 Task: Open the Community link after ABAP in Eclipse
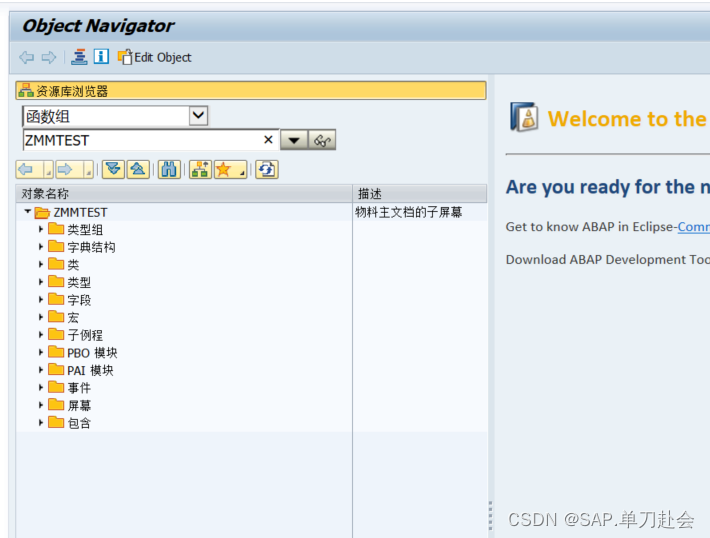[x=694, y=226]
